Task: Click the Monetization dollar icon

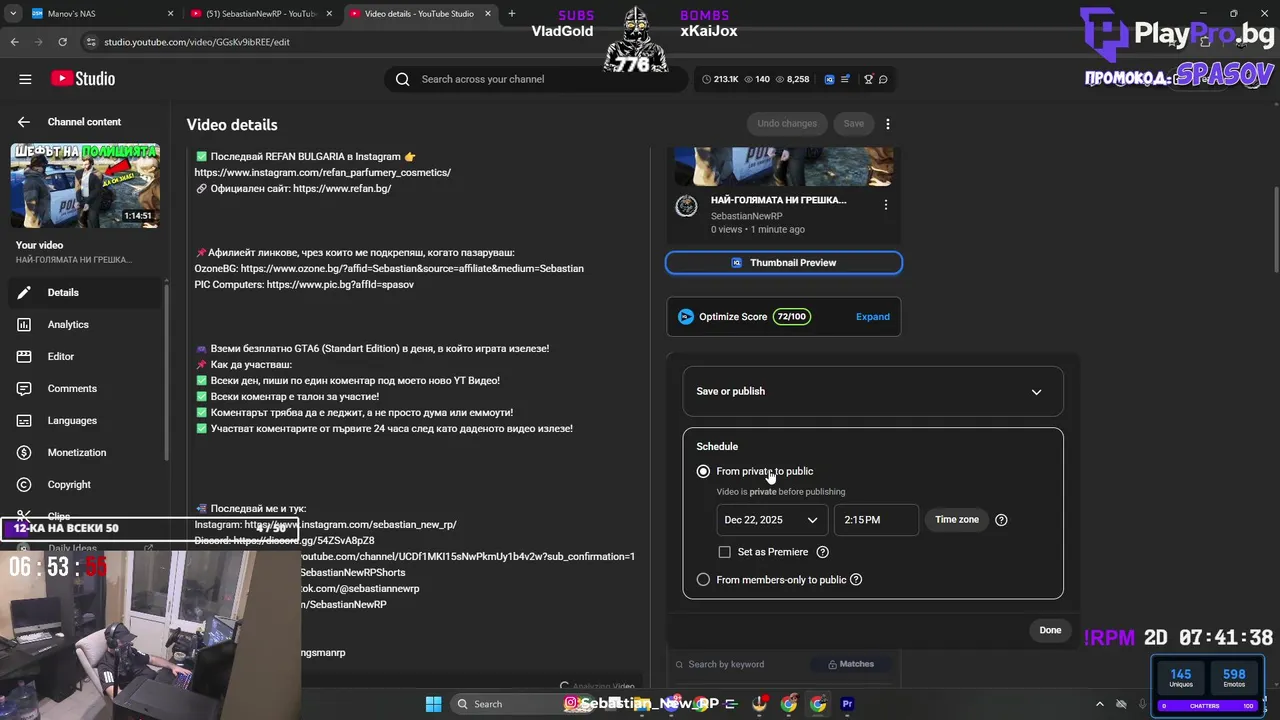Action: 24,452
